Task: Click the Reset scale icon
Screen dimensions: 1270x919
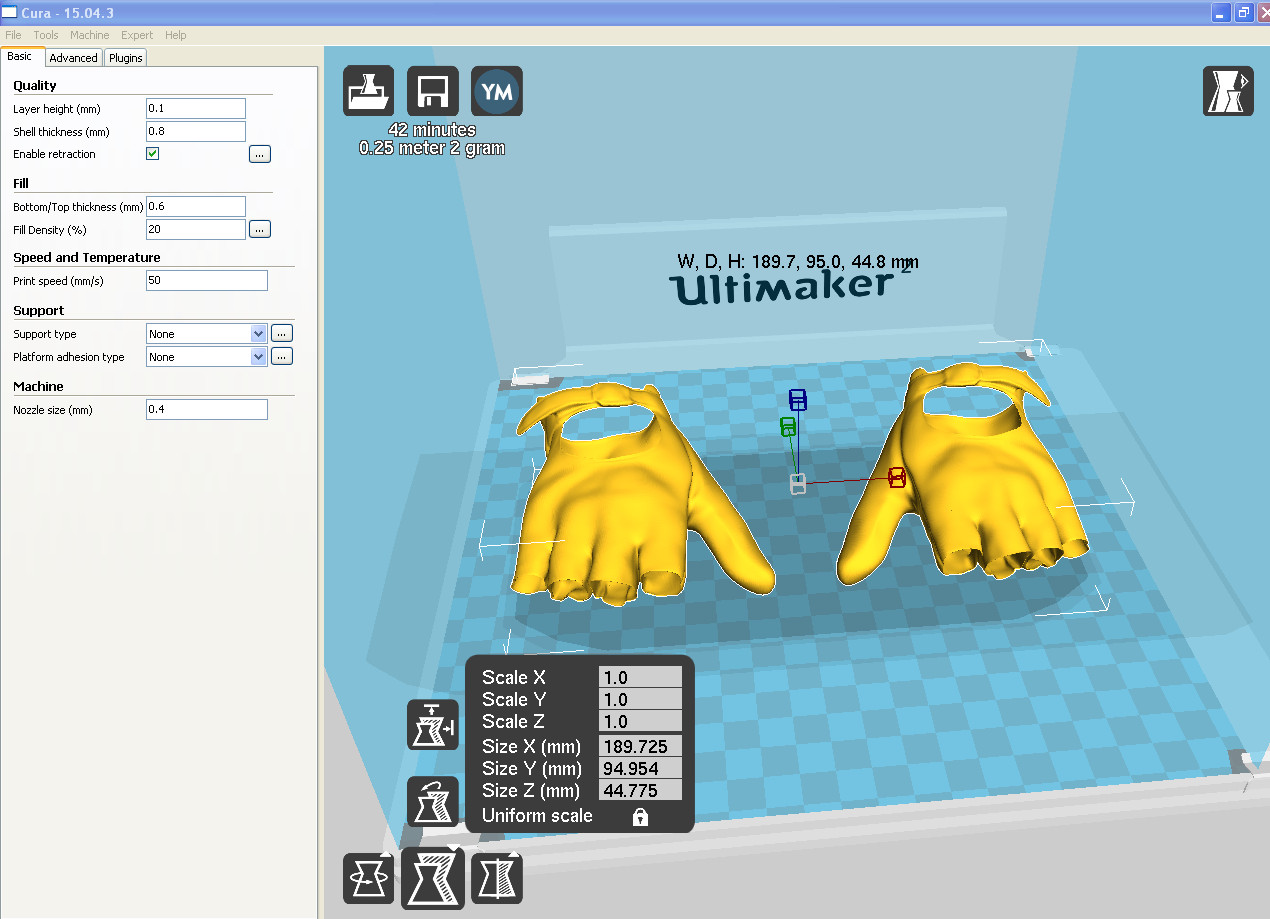Action: [x=433, y=802]
